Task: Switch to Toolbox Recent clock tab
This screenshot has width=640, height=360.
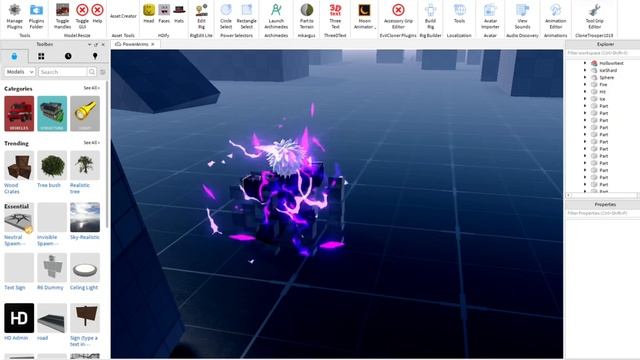Action: click(68, 56)
